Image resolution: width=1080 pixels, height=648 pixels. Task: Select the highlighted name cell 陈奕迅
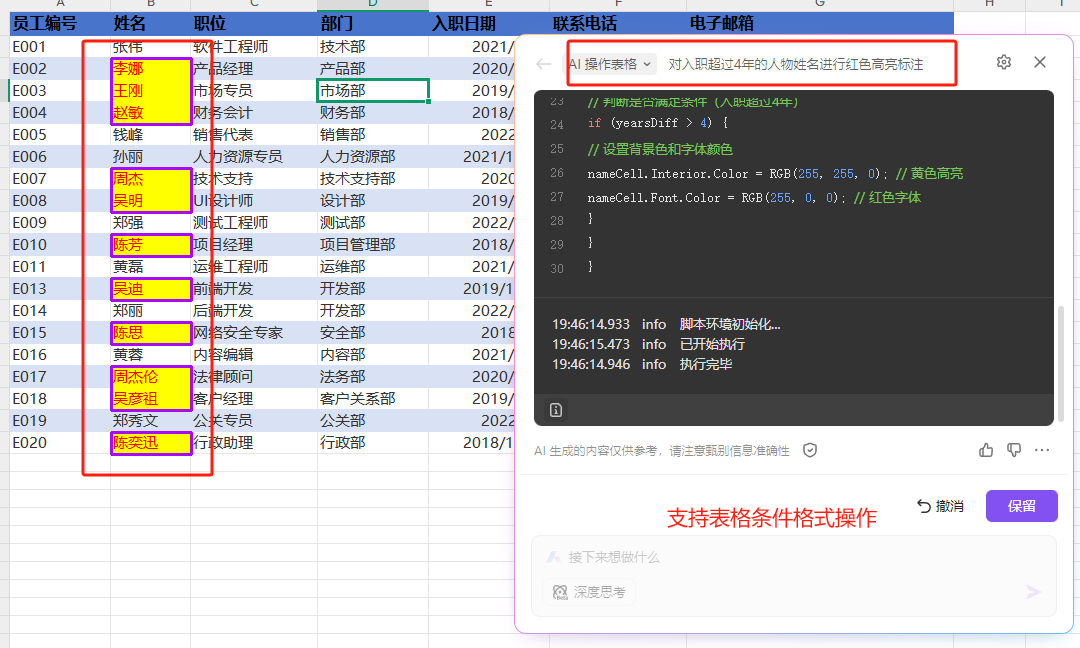click(150, 443)
